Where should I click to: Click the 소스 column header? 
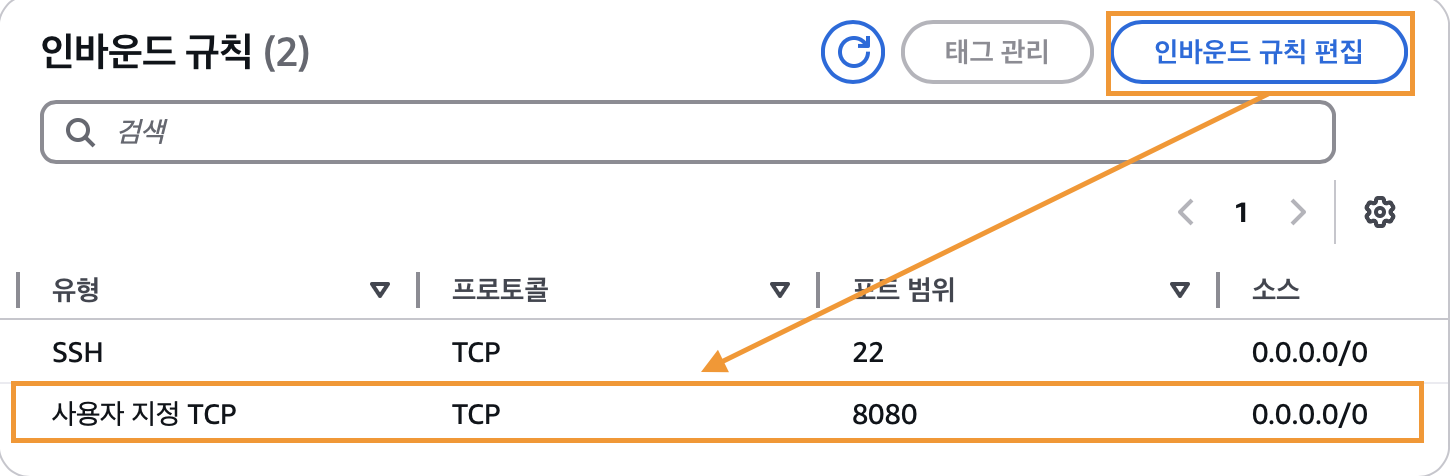[x=1275, y=291]
